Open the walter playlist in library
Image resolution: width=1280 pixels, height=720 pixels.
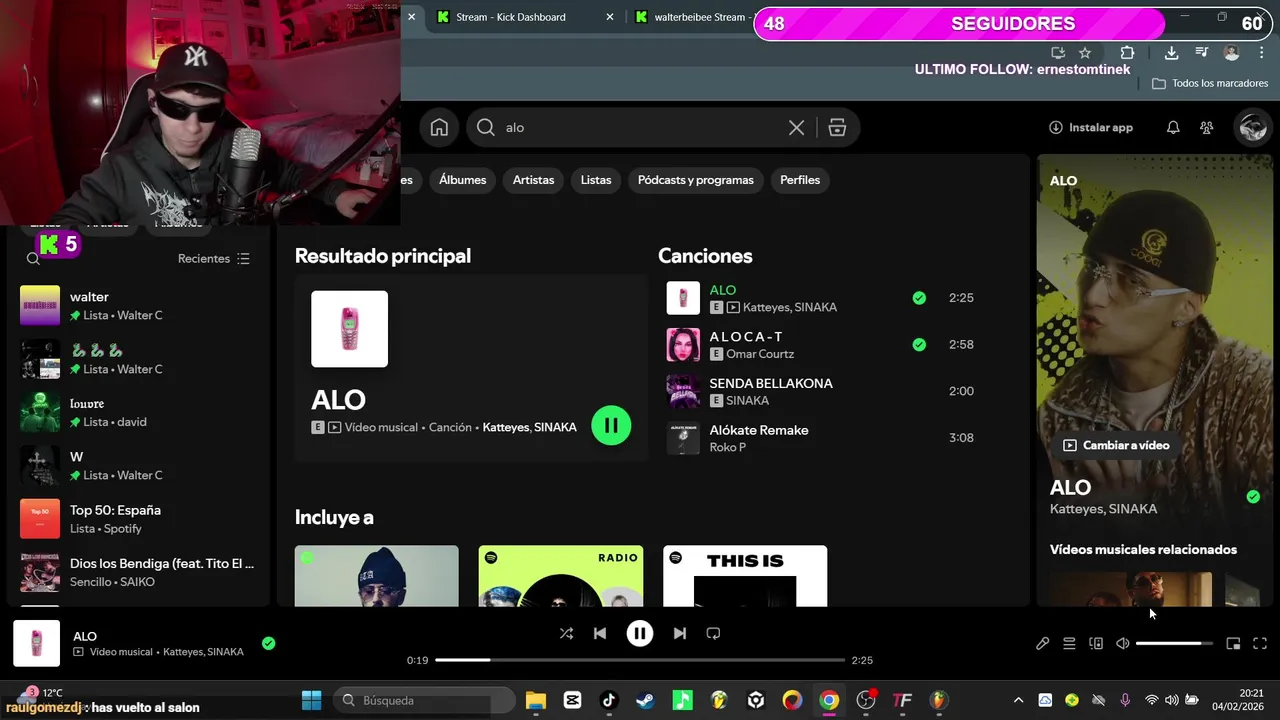[x=138, y=305]
